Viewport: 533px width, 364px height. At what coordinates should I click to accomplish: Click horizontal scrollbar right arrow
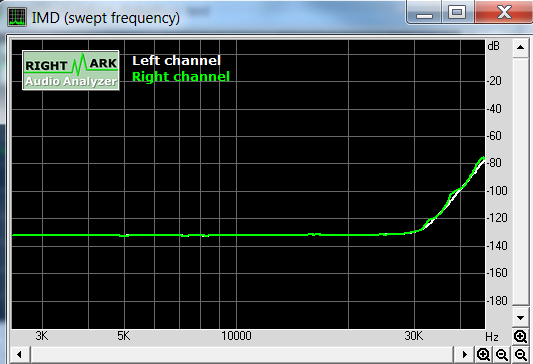coord(464,354)
